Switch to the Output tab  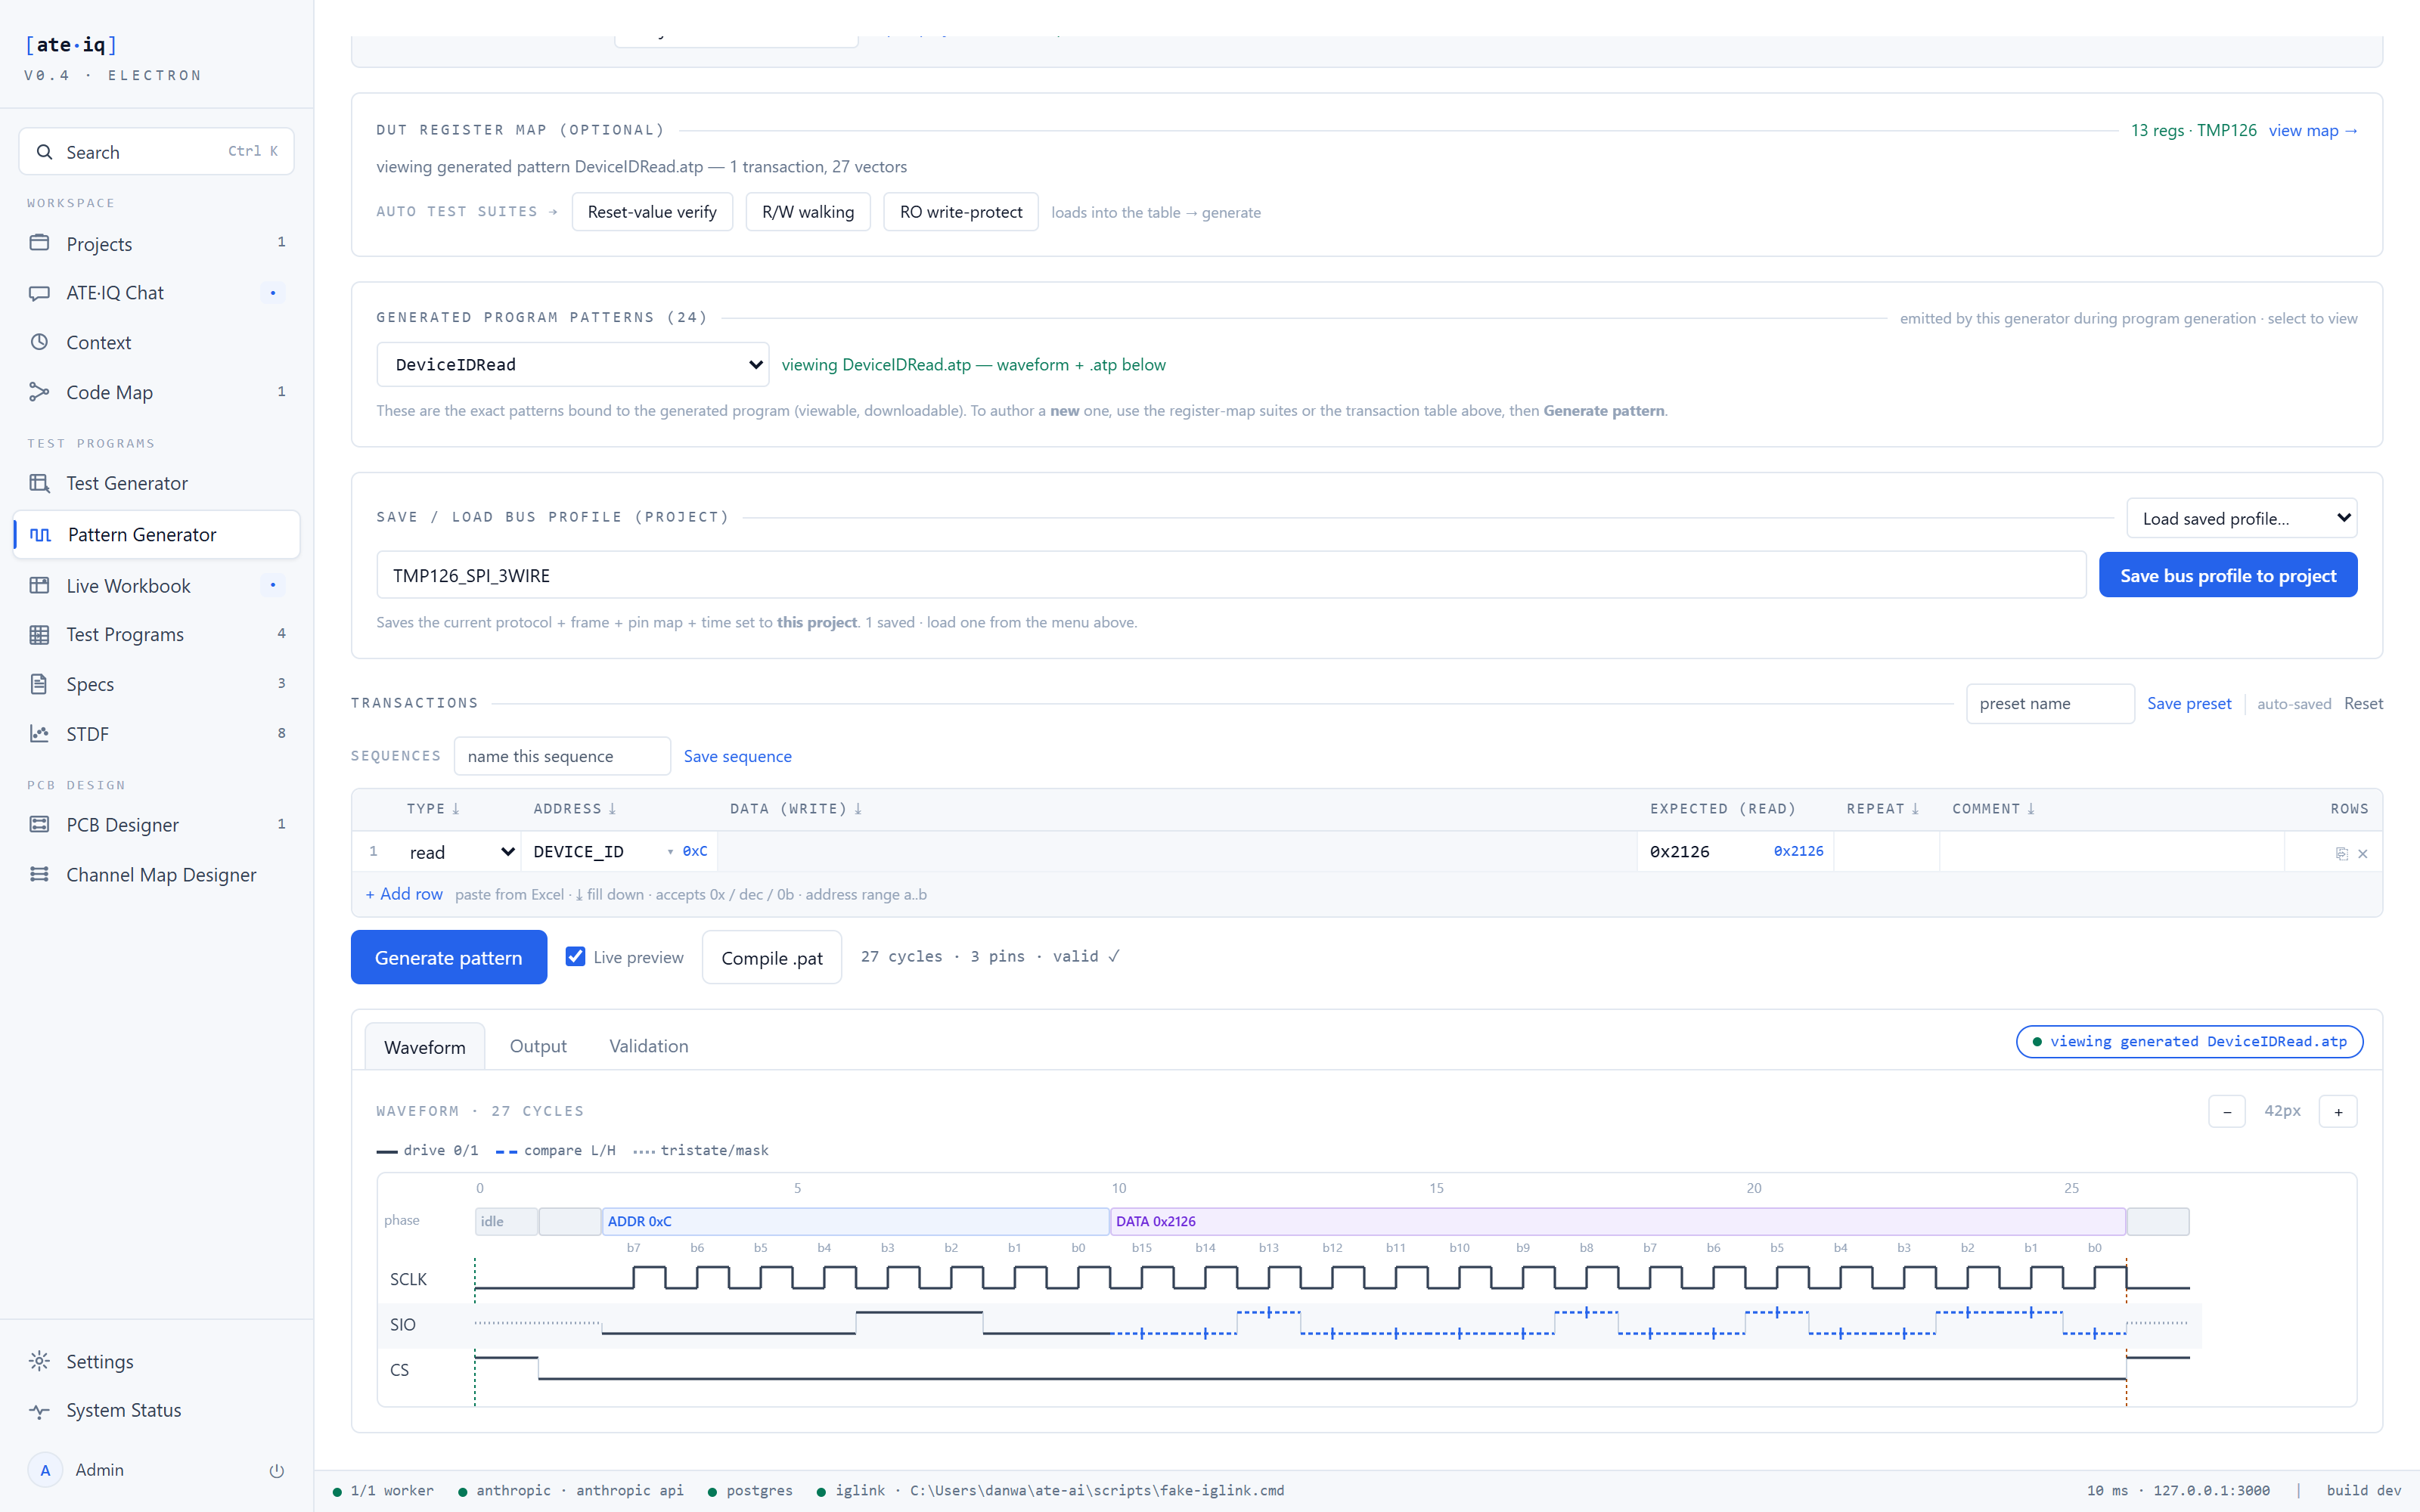click(x=538, y=1046)
